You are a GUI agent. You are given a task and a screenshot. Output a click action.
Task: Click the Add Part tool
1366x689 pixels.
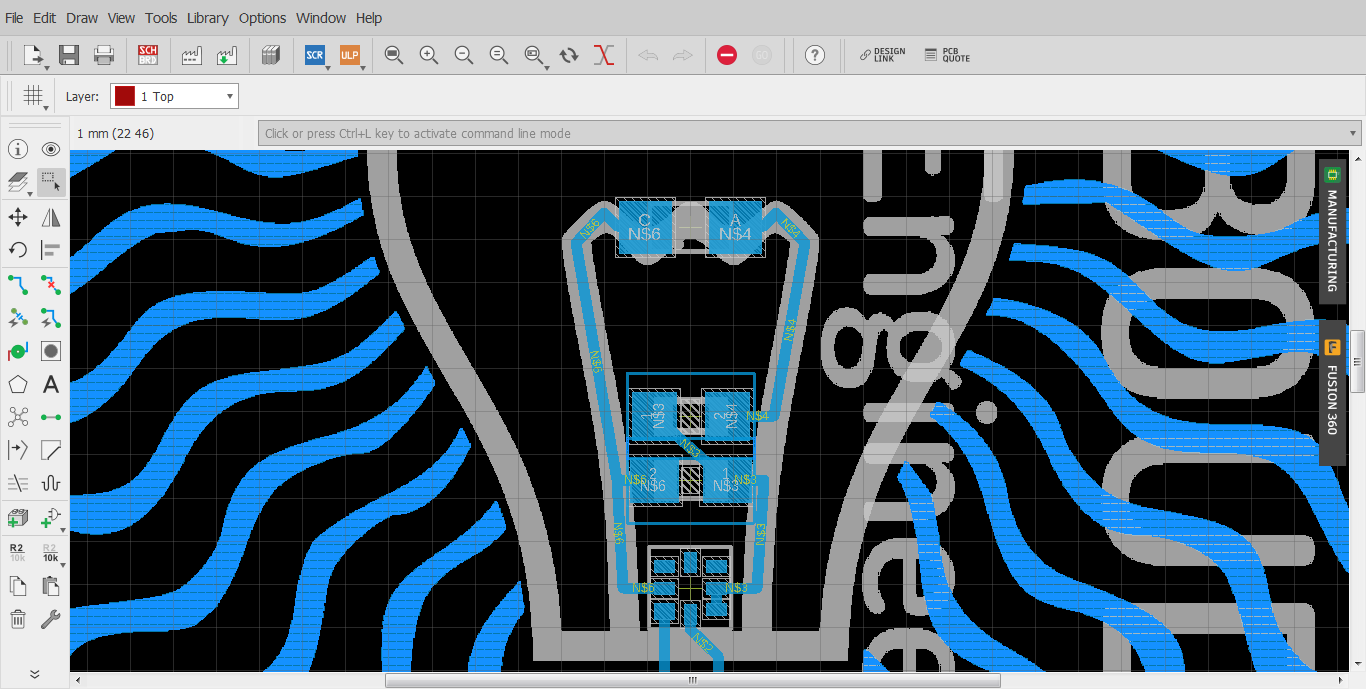pyautogui.click(x=18, y=518)
